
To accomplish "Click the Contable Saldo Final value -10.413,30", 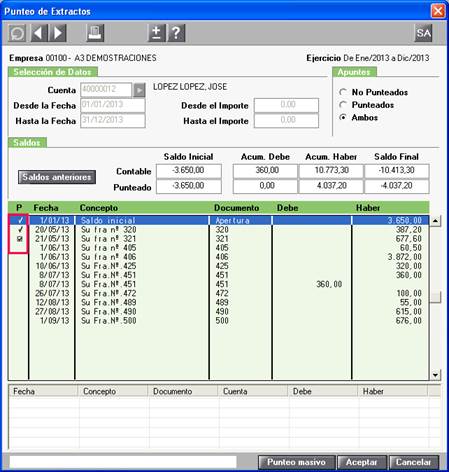I will tap(397, 171).
